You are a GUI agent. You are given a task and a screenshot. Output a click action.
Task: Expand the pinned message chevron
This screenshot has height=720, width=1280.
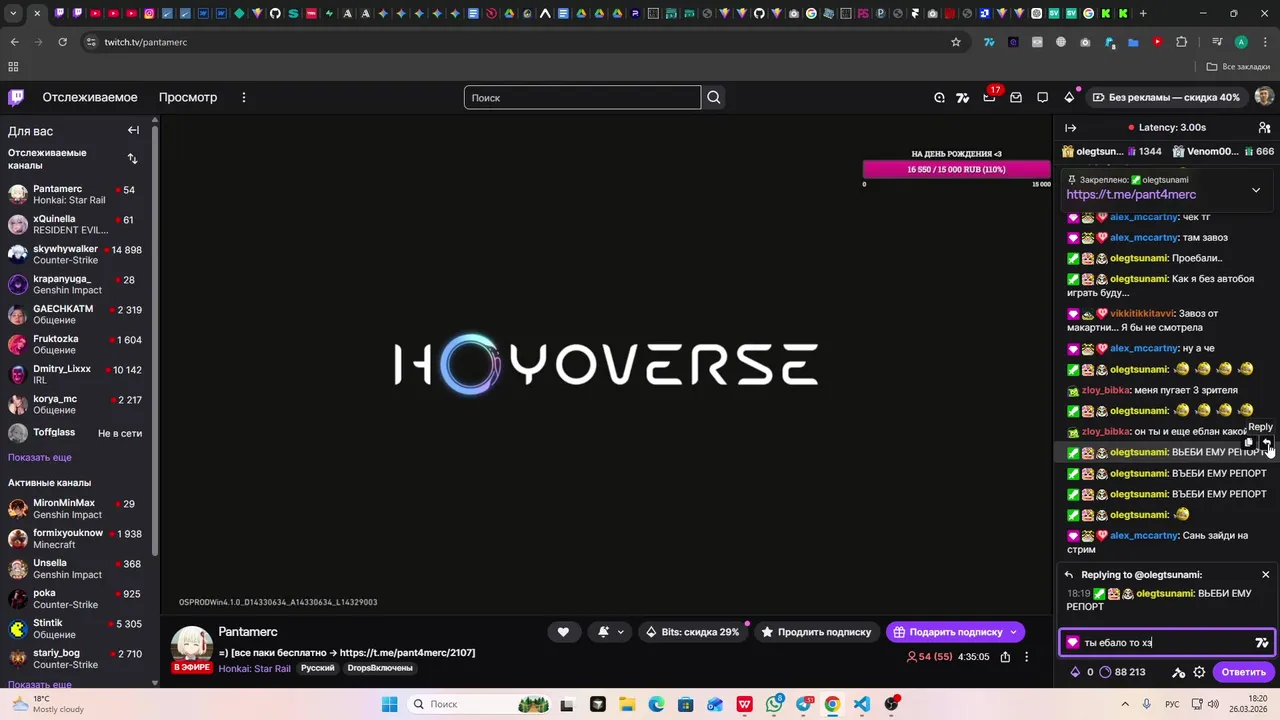coord(1256,190)
